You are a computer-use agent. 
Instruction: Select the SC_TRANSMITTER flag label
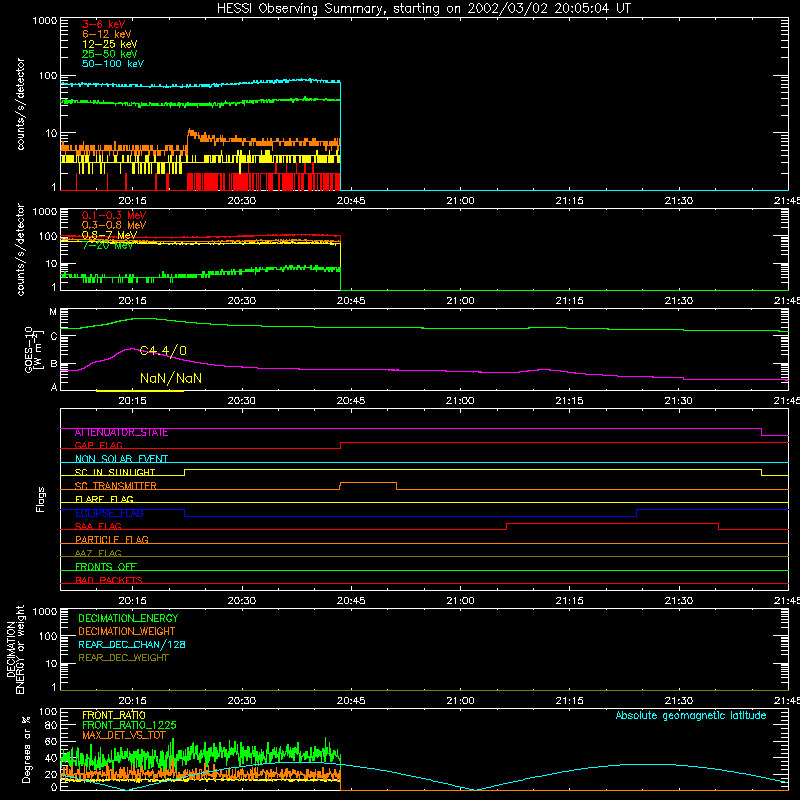[116, 486]
